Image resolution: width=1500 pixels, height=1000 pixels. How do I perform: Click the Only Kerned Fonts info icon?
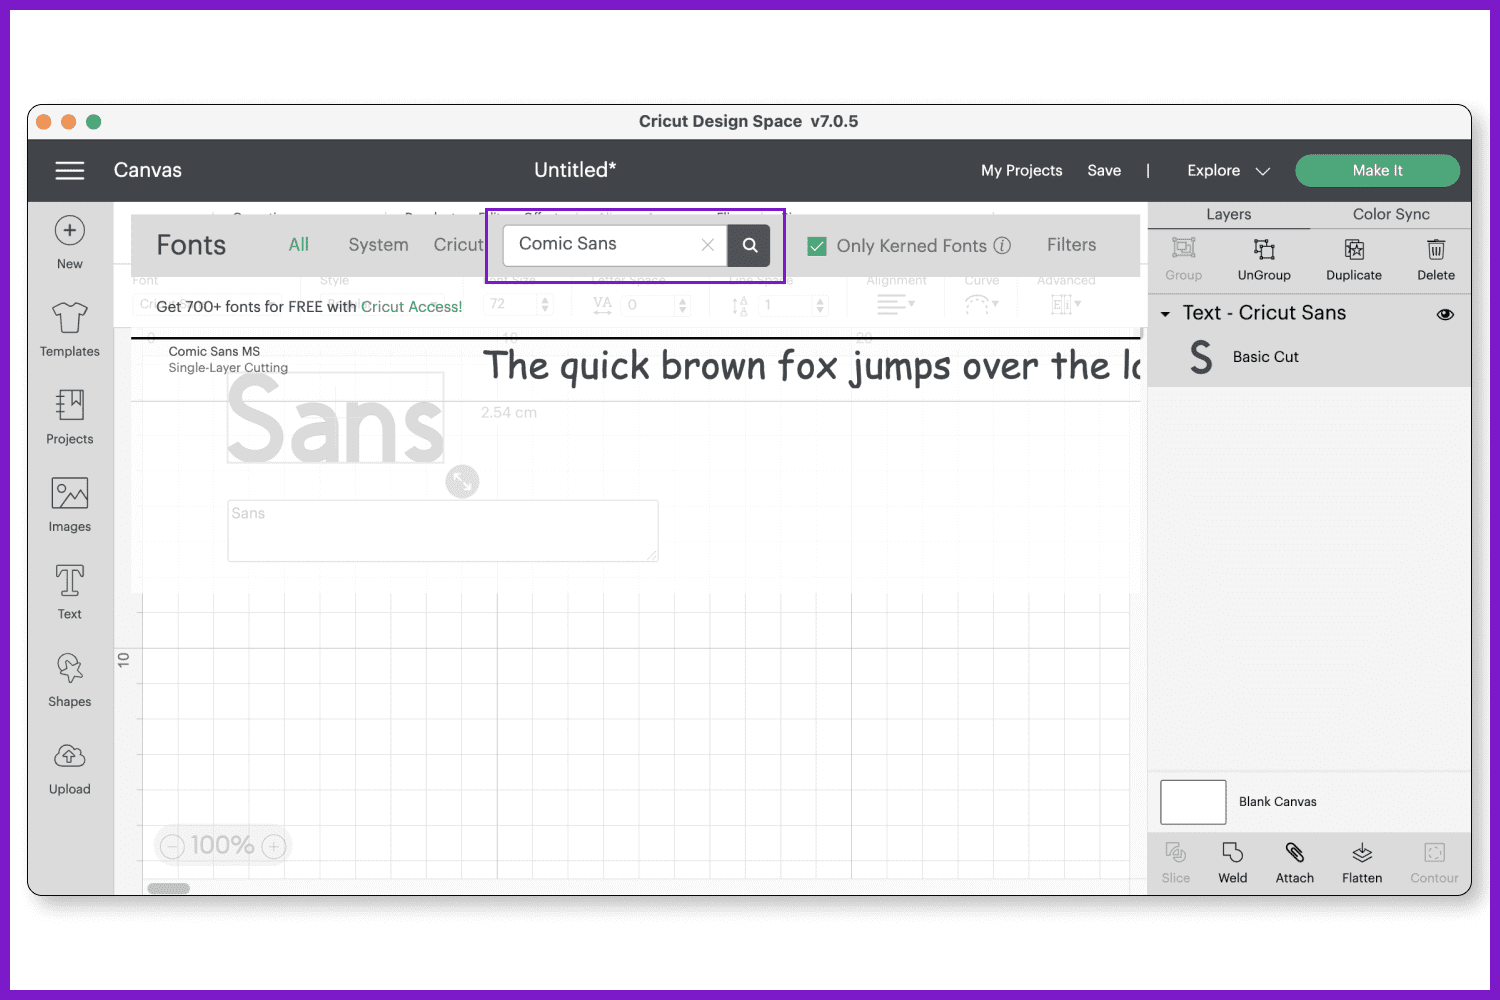coord(1002,245)
